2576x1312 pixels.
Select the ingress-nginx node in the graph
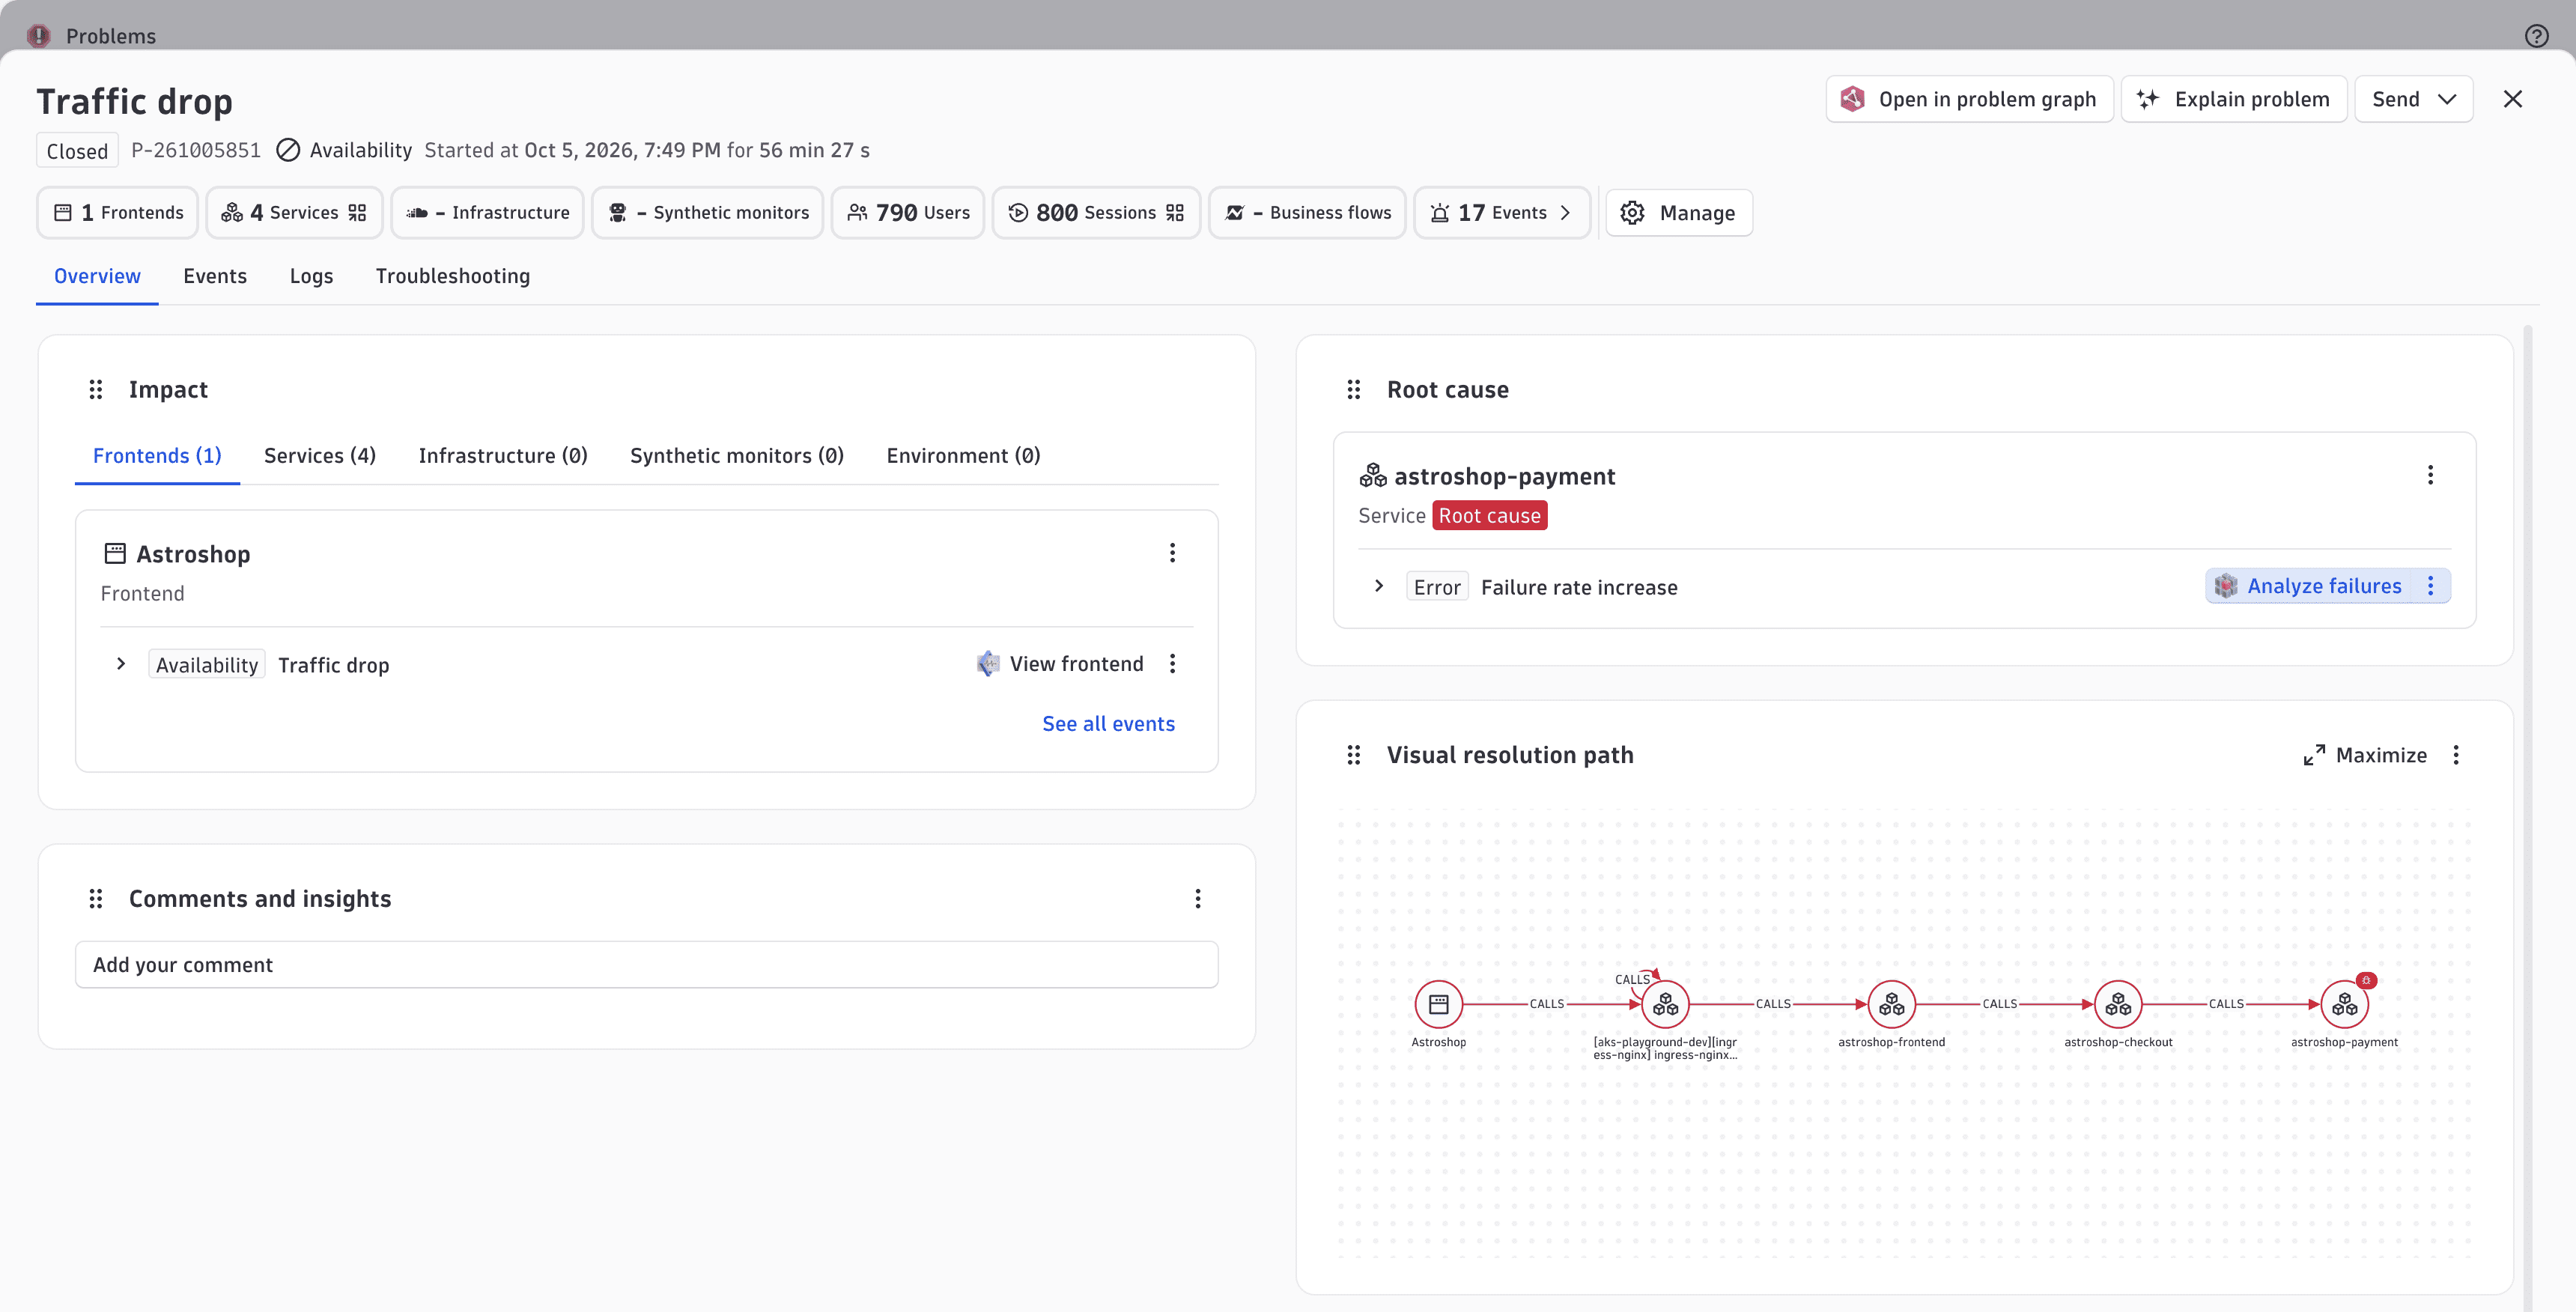pyautogui.click(x=1665, y=1004)
